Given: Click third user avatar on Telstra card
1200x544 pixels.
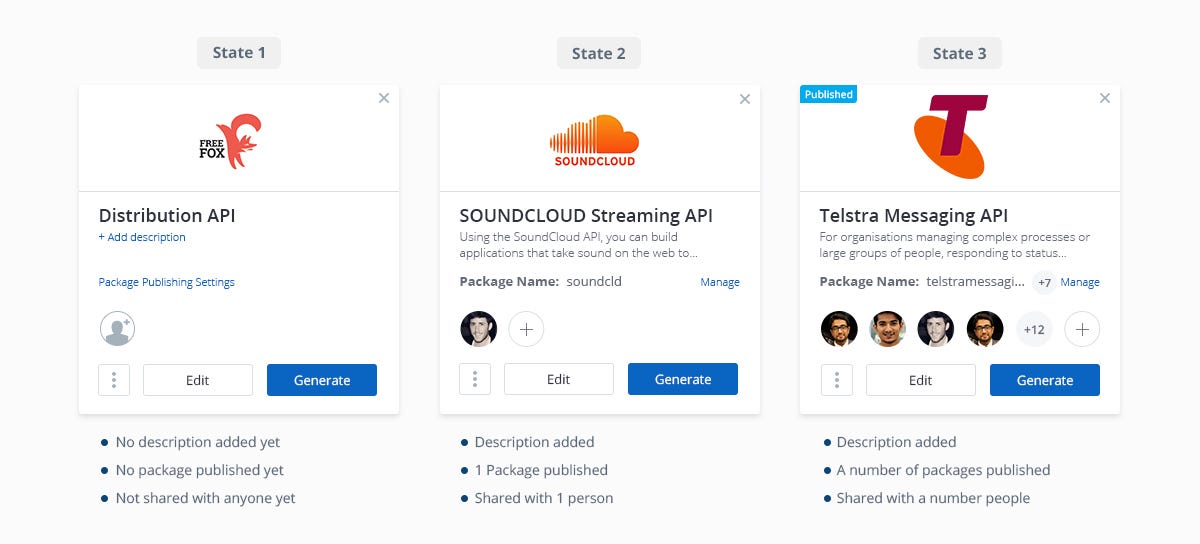Looking at the screenshot, I should tap(936, 329).
